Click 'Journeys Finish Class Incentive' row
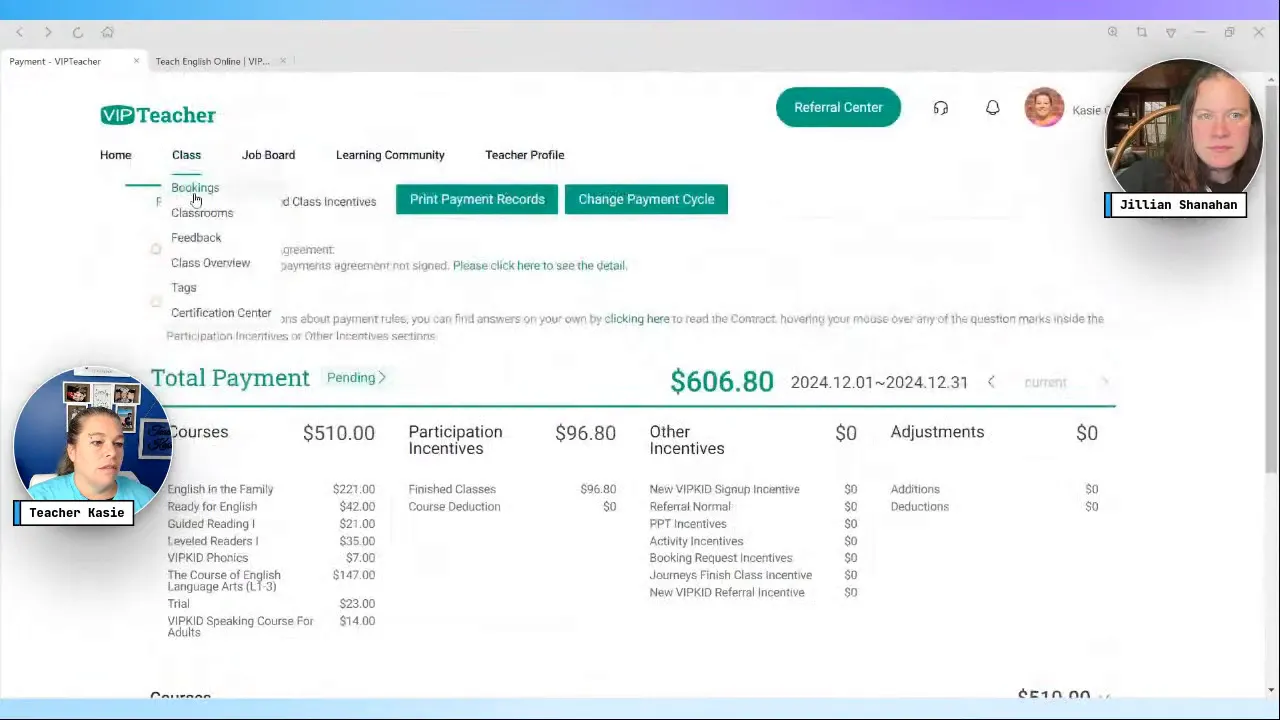This screenshot has width=1280, height=720. [753, 575]
